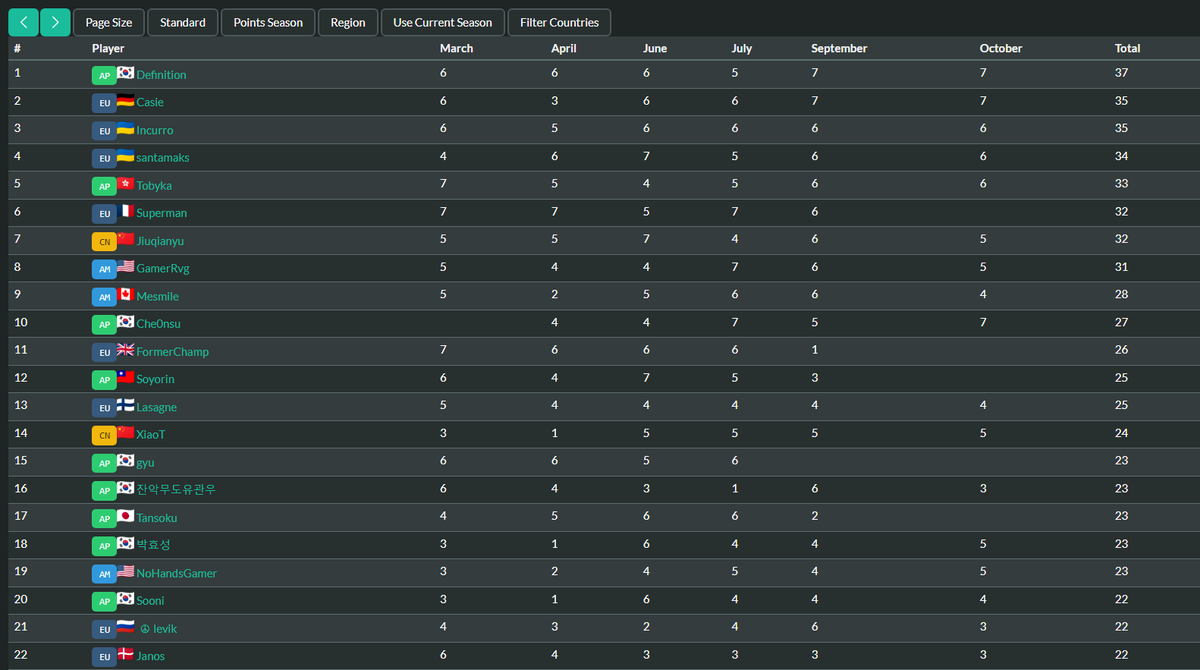The height and width of the screenshot is (670, 1200).
Task: Click China flag beside XiaoT
Action: coord(125,433)
